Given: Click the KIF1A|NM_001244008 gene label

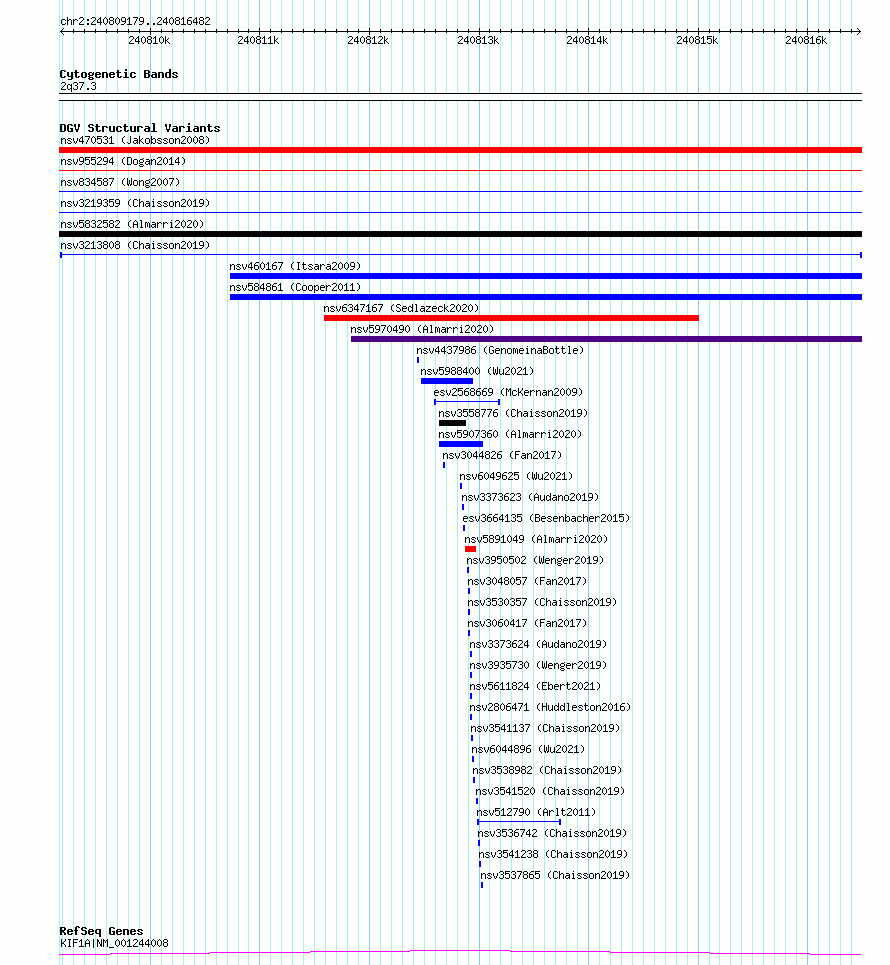Looking at the screenshot, I should point(114,943).
